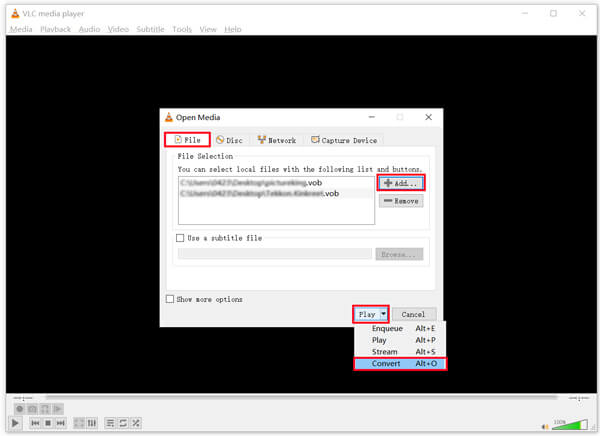Click elapsed time label at left

tap(23, 398)
